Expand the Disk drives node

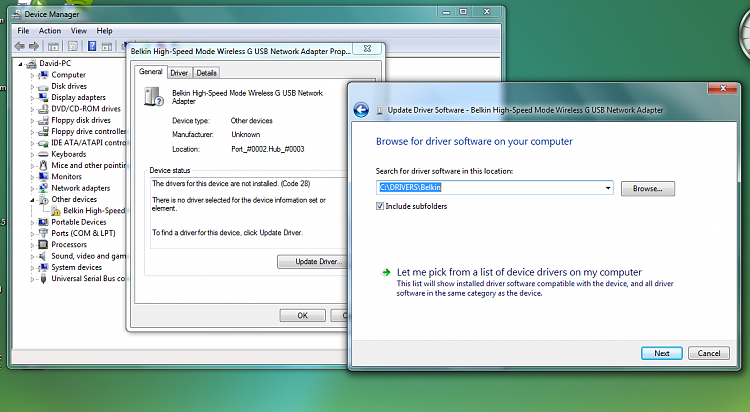click(x=33, y=87)
